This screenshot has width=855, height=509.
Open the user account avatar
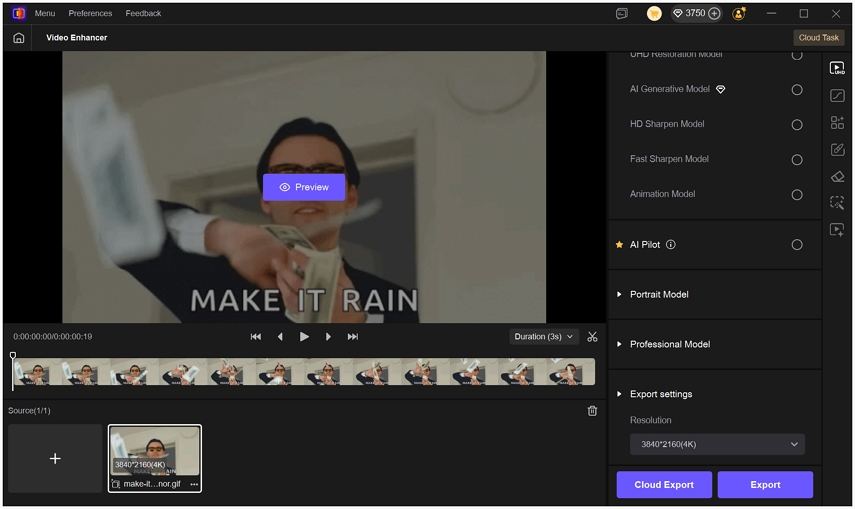[x=739, y=14]
